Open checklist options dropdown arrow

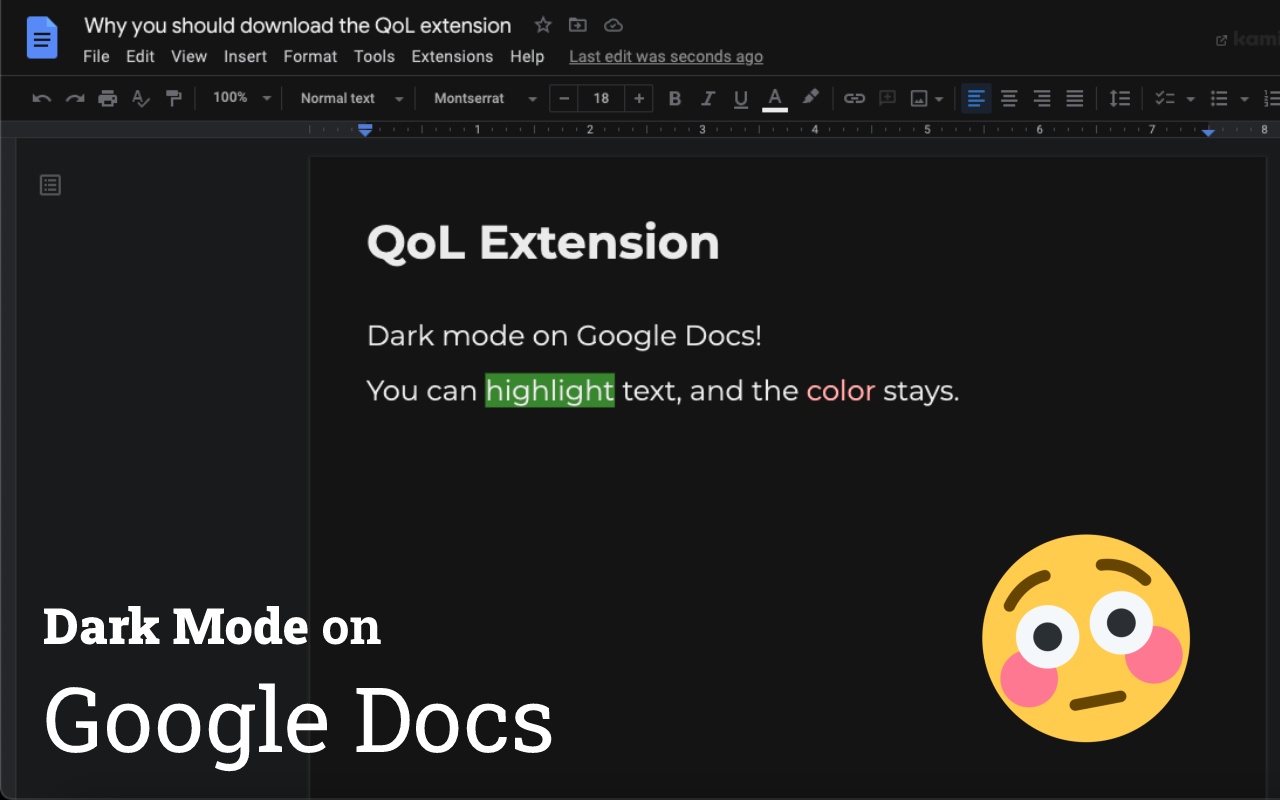pos(1190,99)
